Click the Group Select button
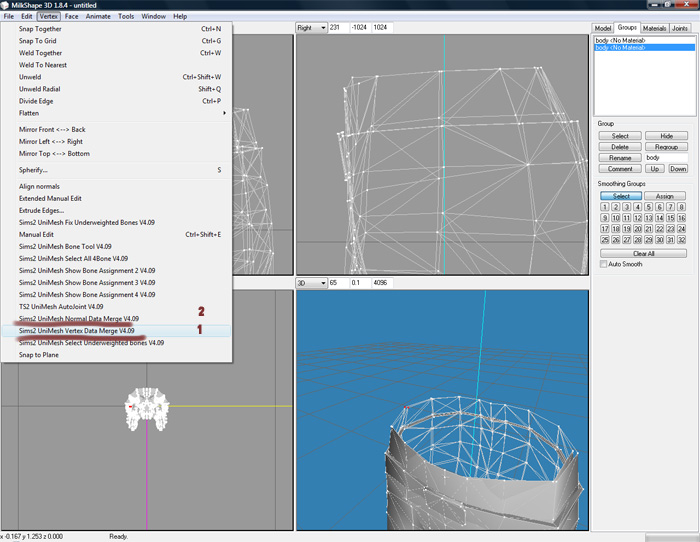Screen dimensions: 700x542 (x=620, y=136)
